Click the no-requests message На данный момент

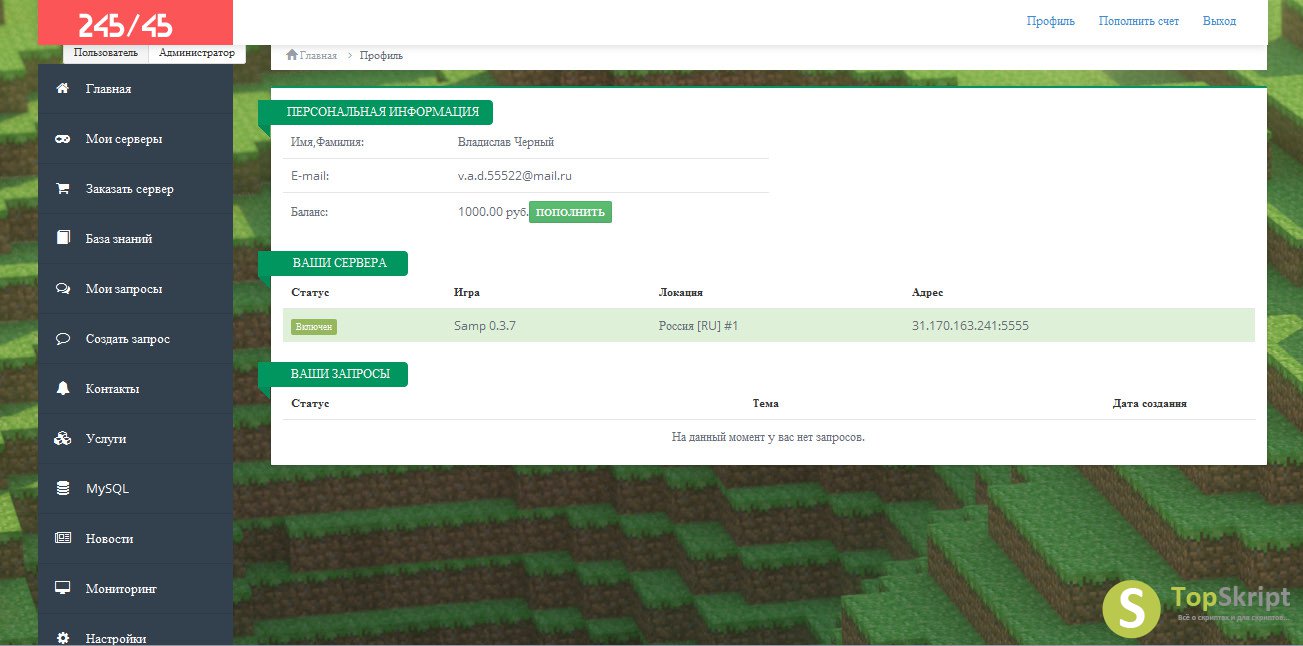pyautogui.click(x=768, y=437)
